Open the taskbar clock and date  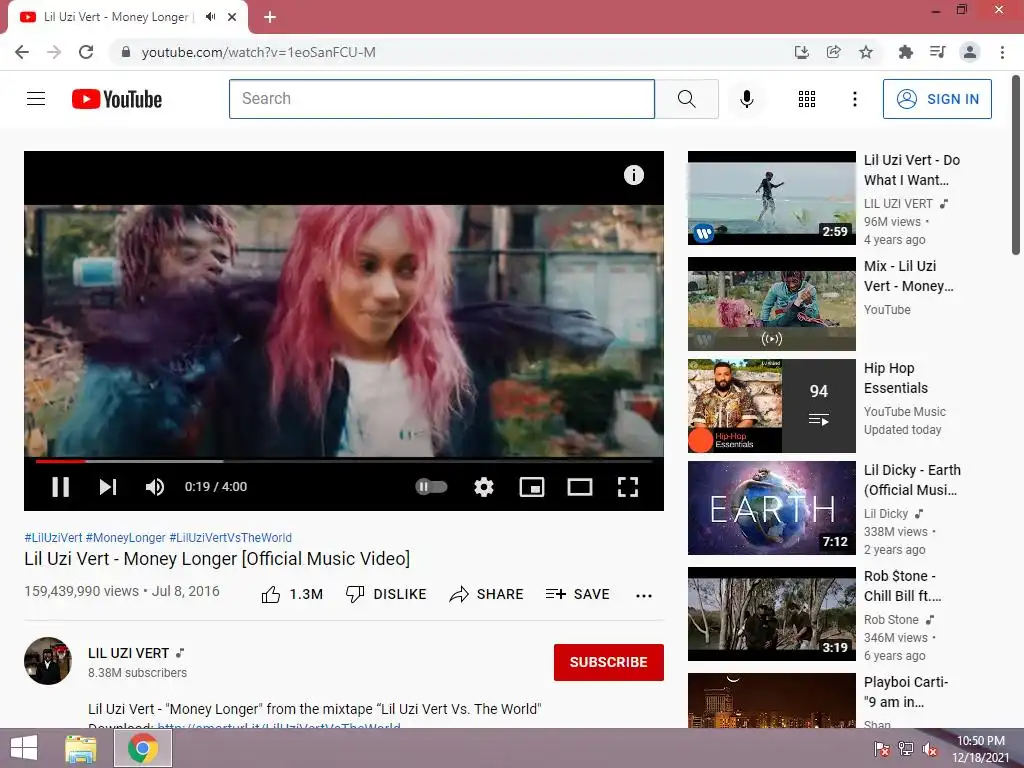(980, 748)
